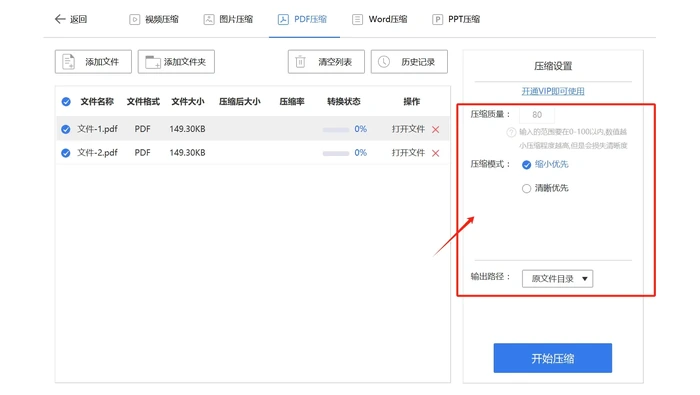Image resolution: width=700 pixels, height=395 pixels.
Task: Click the 返回 back button
Action: click(x=71, y=19)
